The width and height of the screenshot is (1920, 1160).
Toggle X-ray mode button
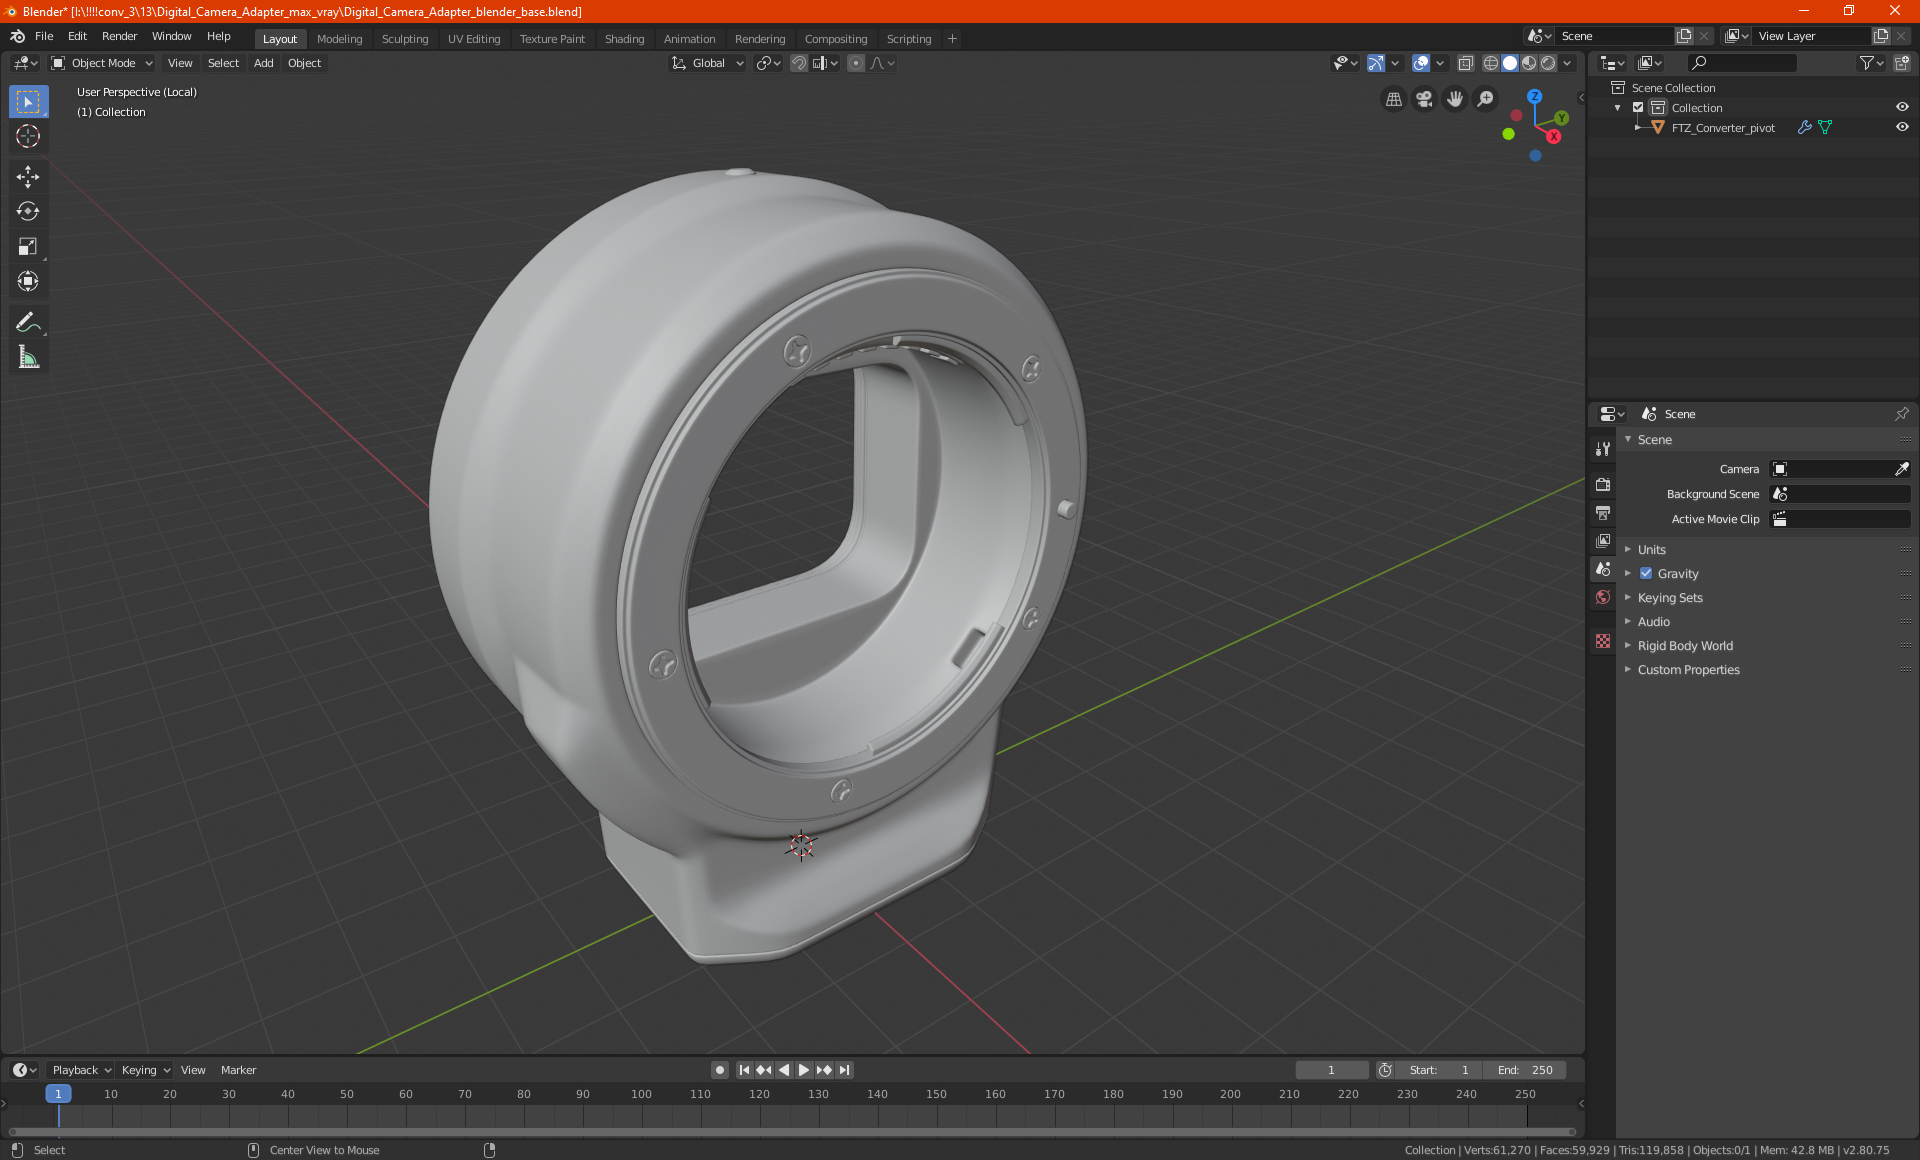(1466, 63)
